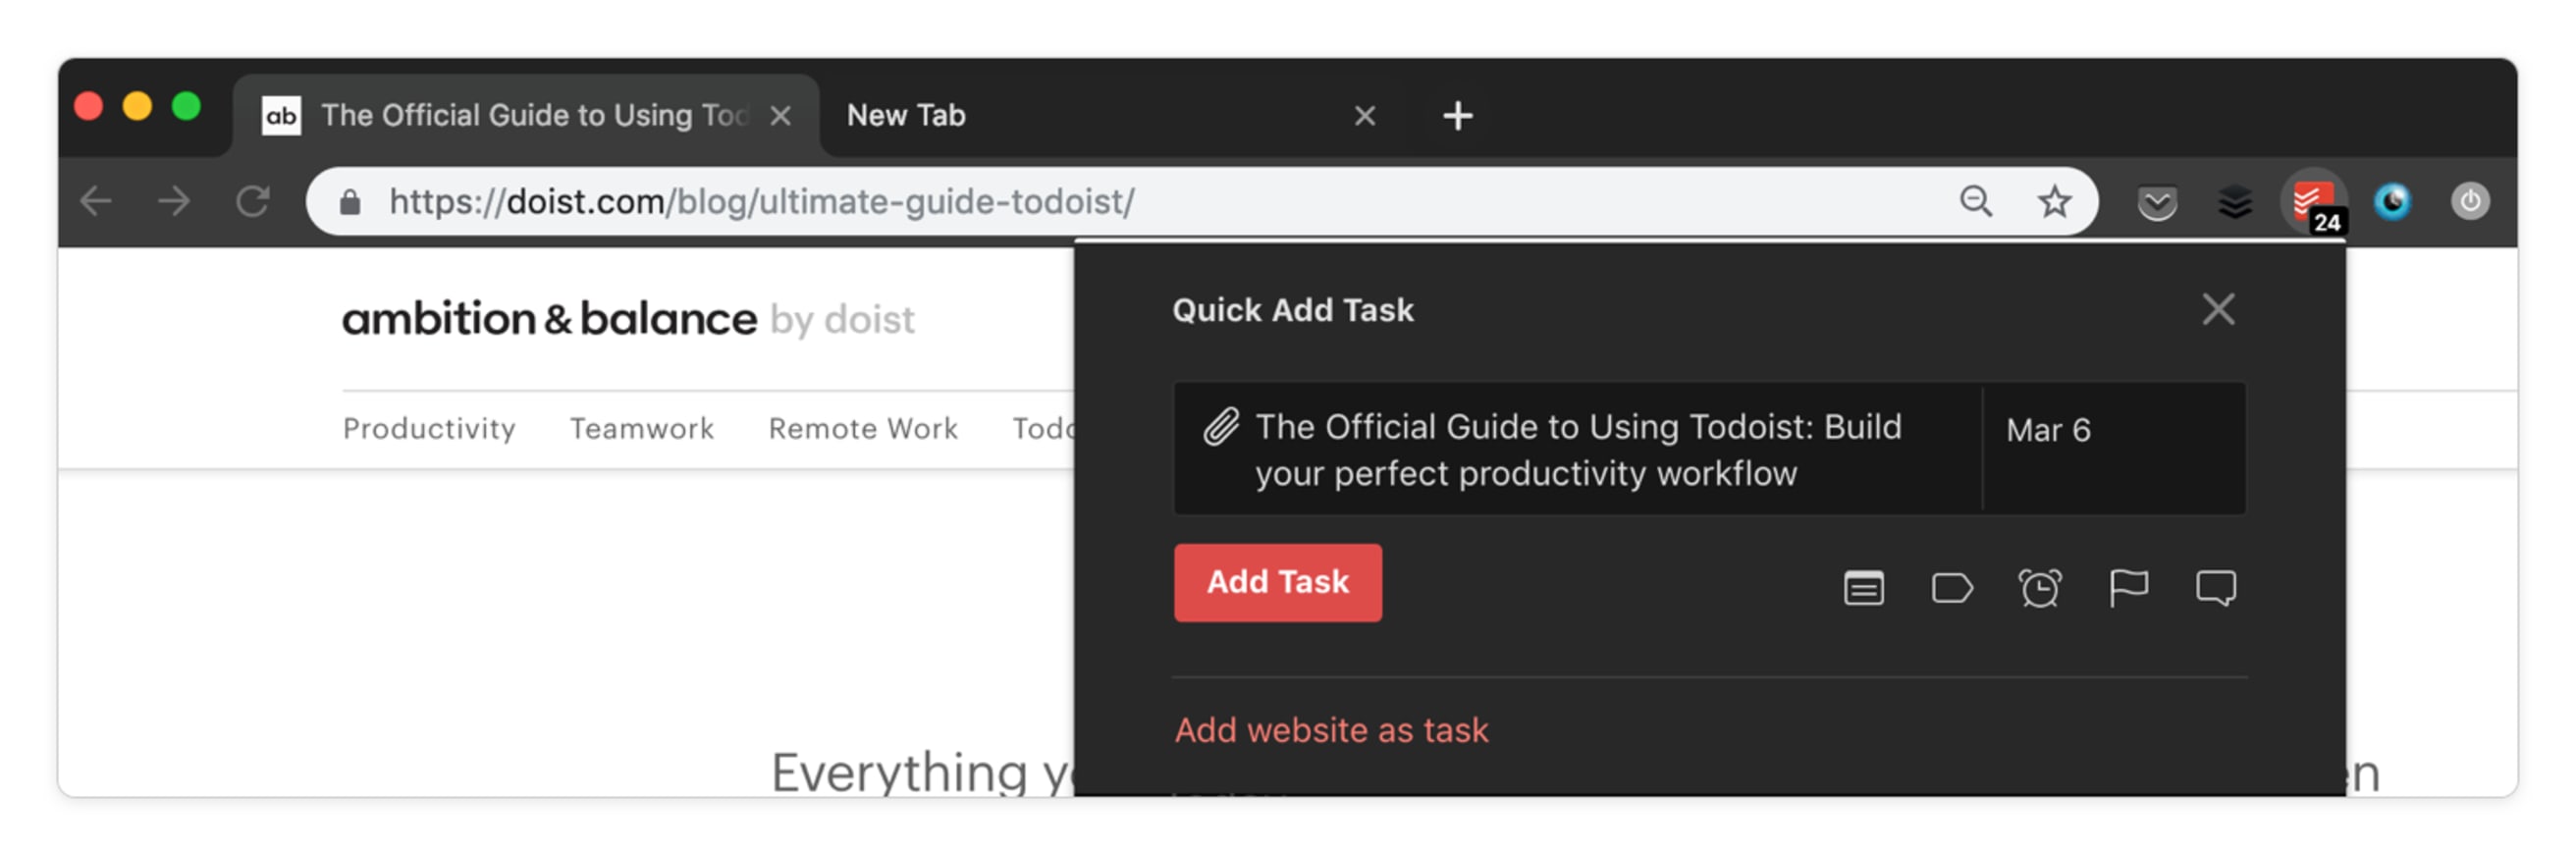Close the New Tab tab

click(x=1365, y=116)
